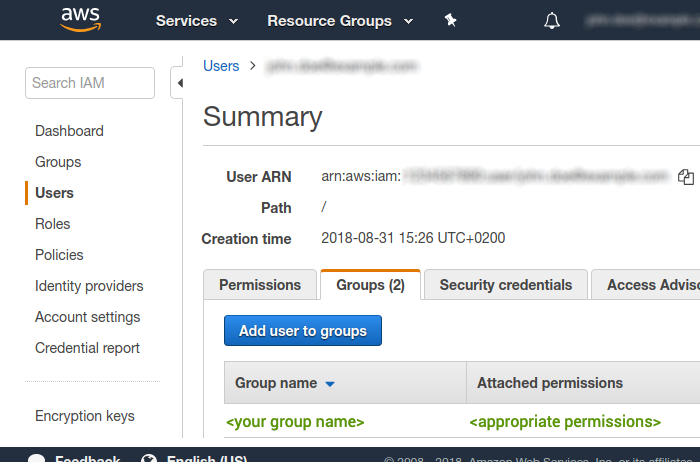Open Roles in the sidebar
This screenshot has height=462, width=700.
coord(53,224)
